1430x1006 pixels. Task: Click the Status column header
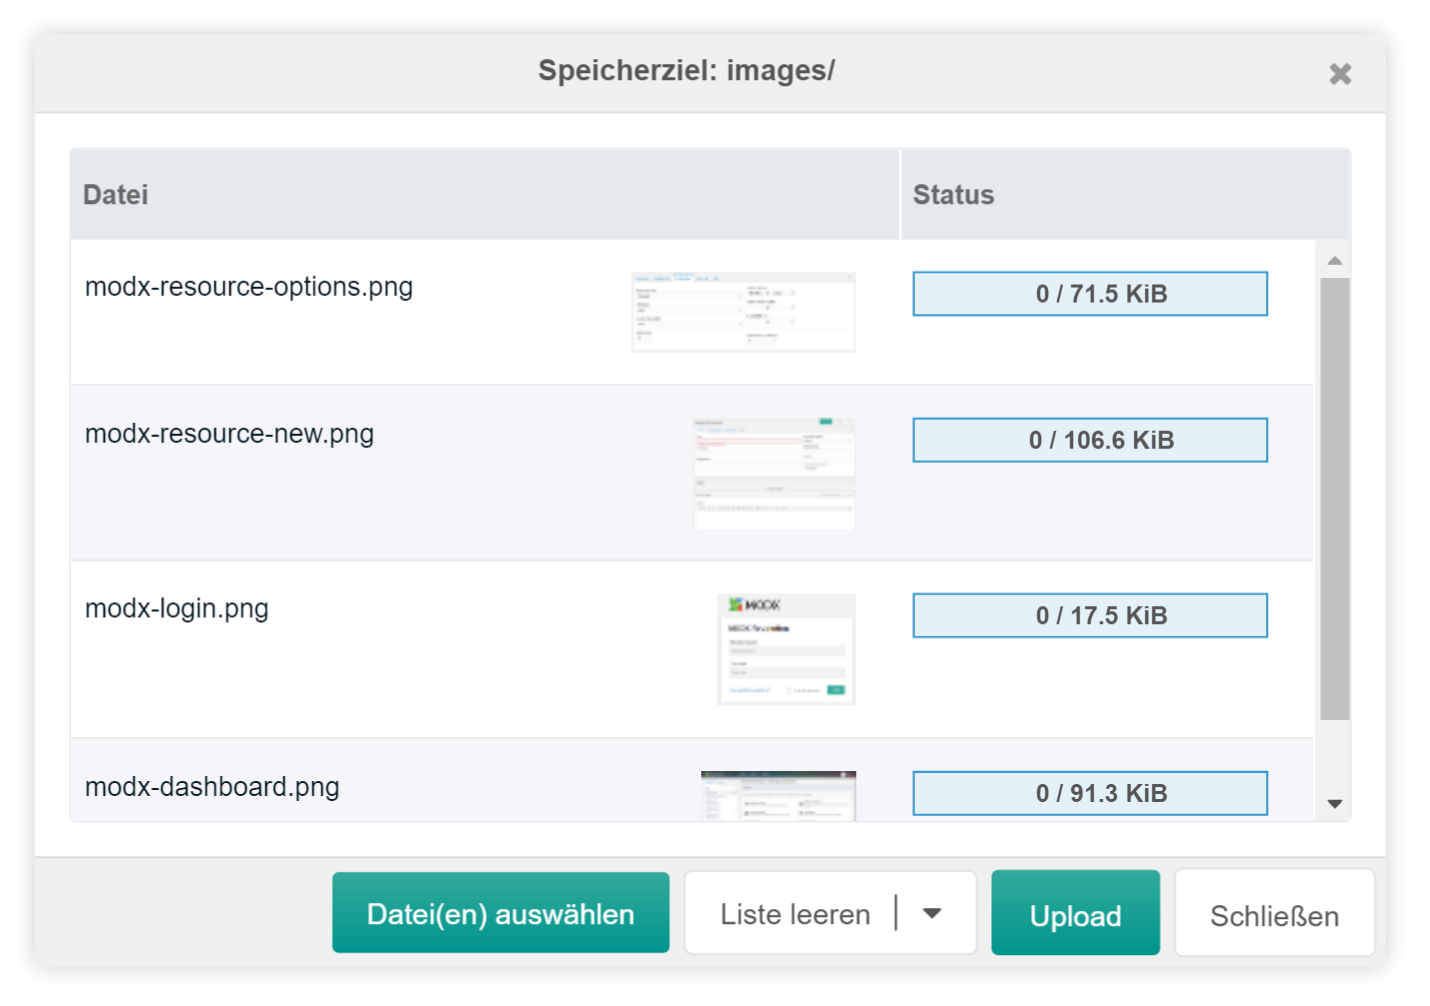point(952,194)
